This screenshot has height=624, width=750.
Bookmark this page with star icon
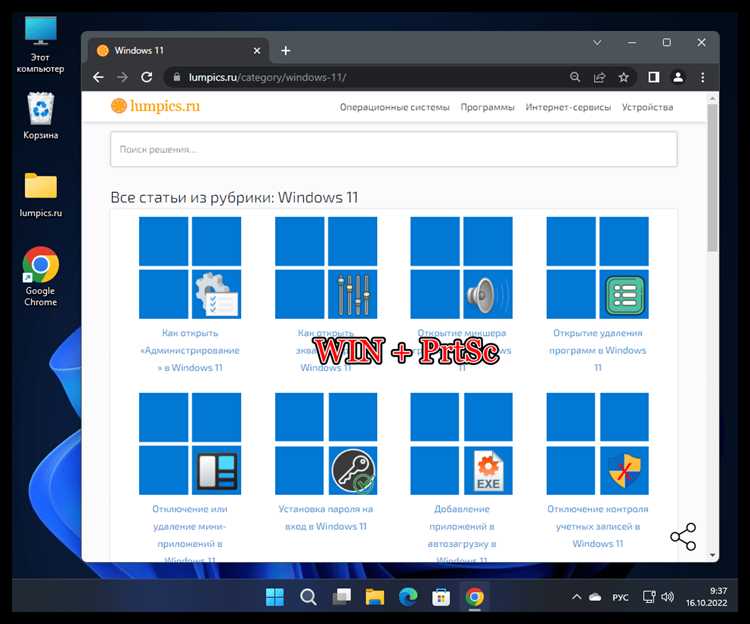click(x=623, y=77)
